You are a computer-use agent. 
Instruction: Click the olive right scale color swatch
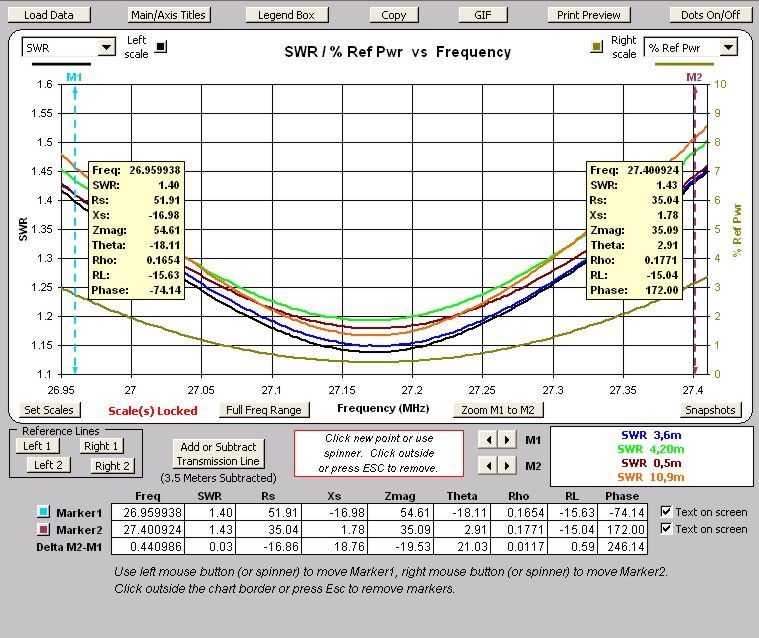[597, 47]
